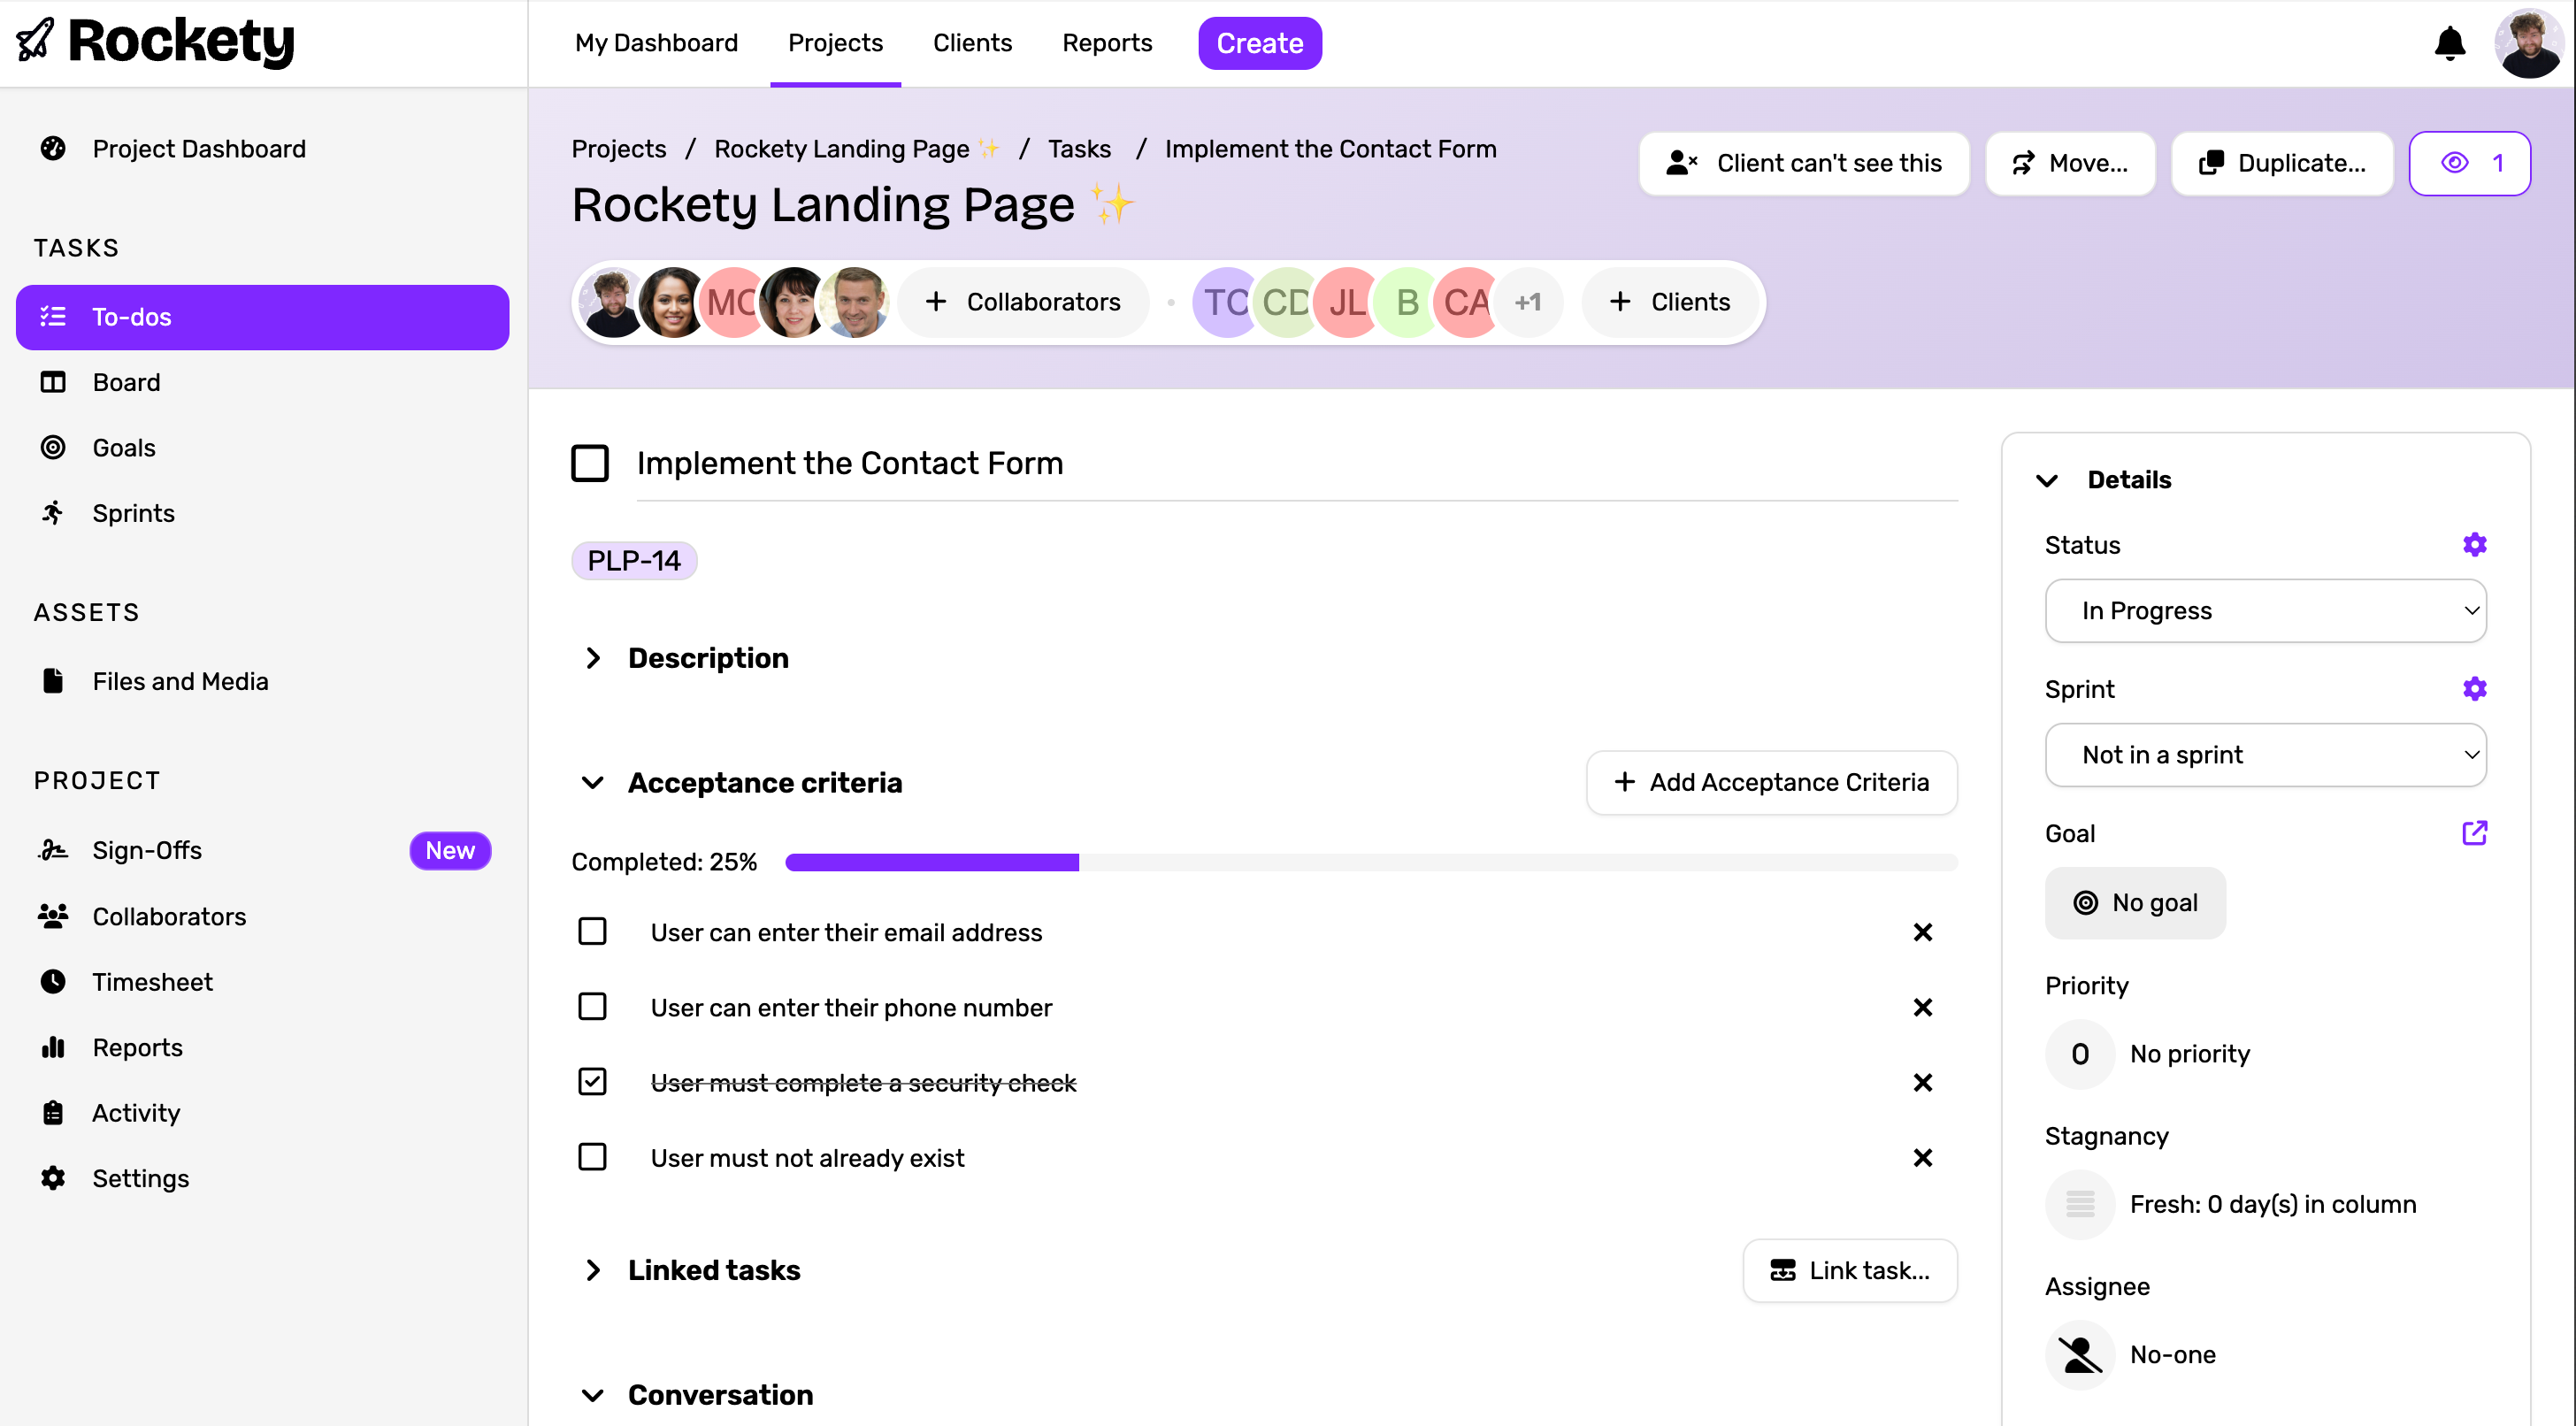Viewport: 2576px width, 1426px height.
Task: Click the Link task... button
Action: tap(1849, 1270)
